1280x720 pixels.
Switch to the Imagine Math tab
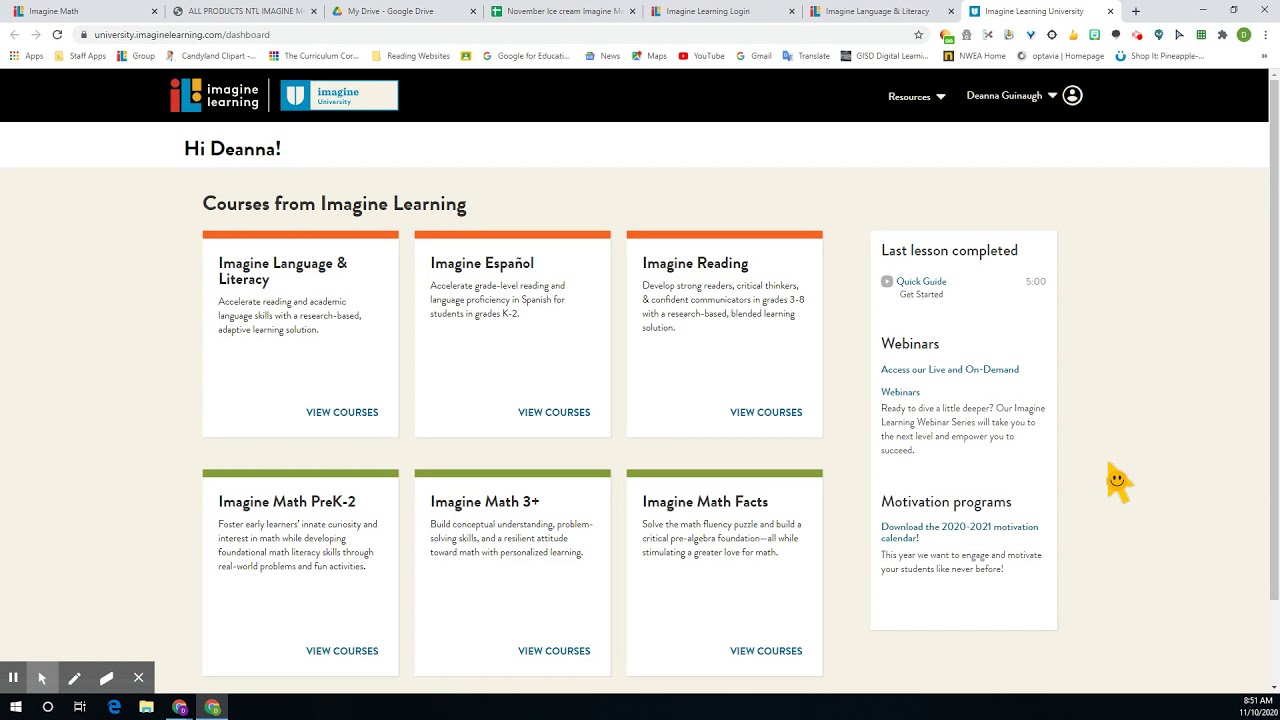point(83,11)
